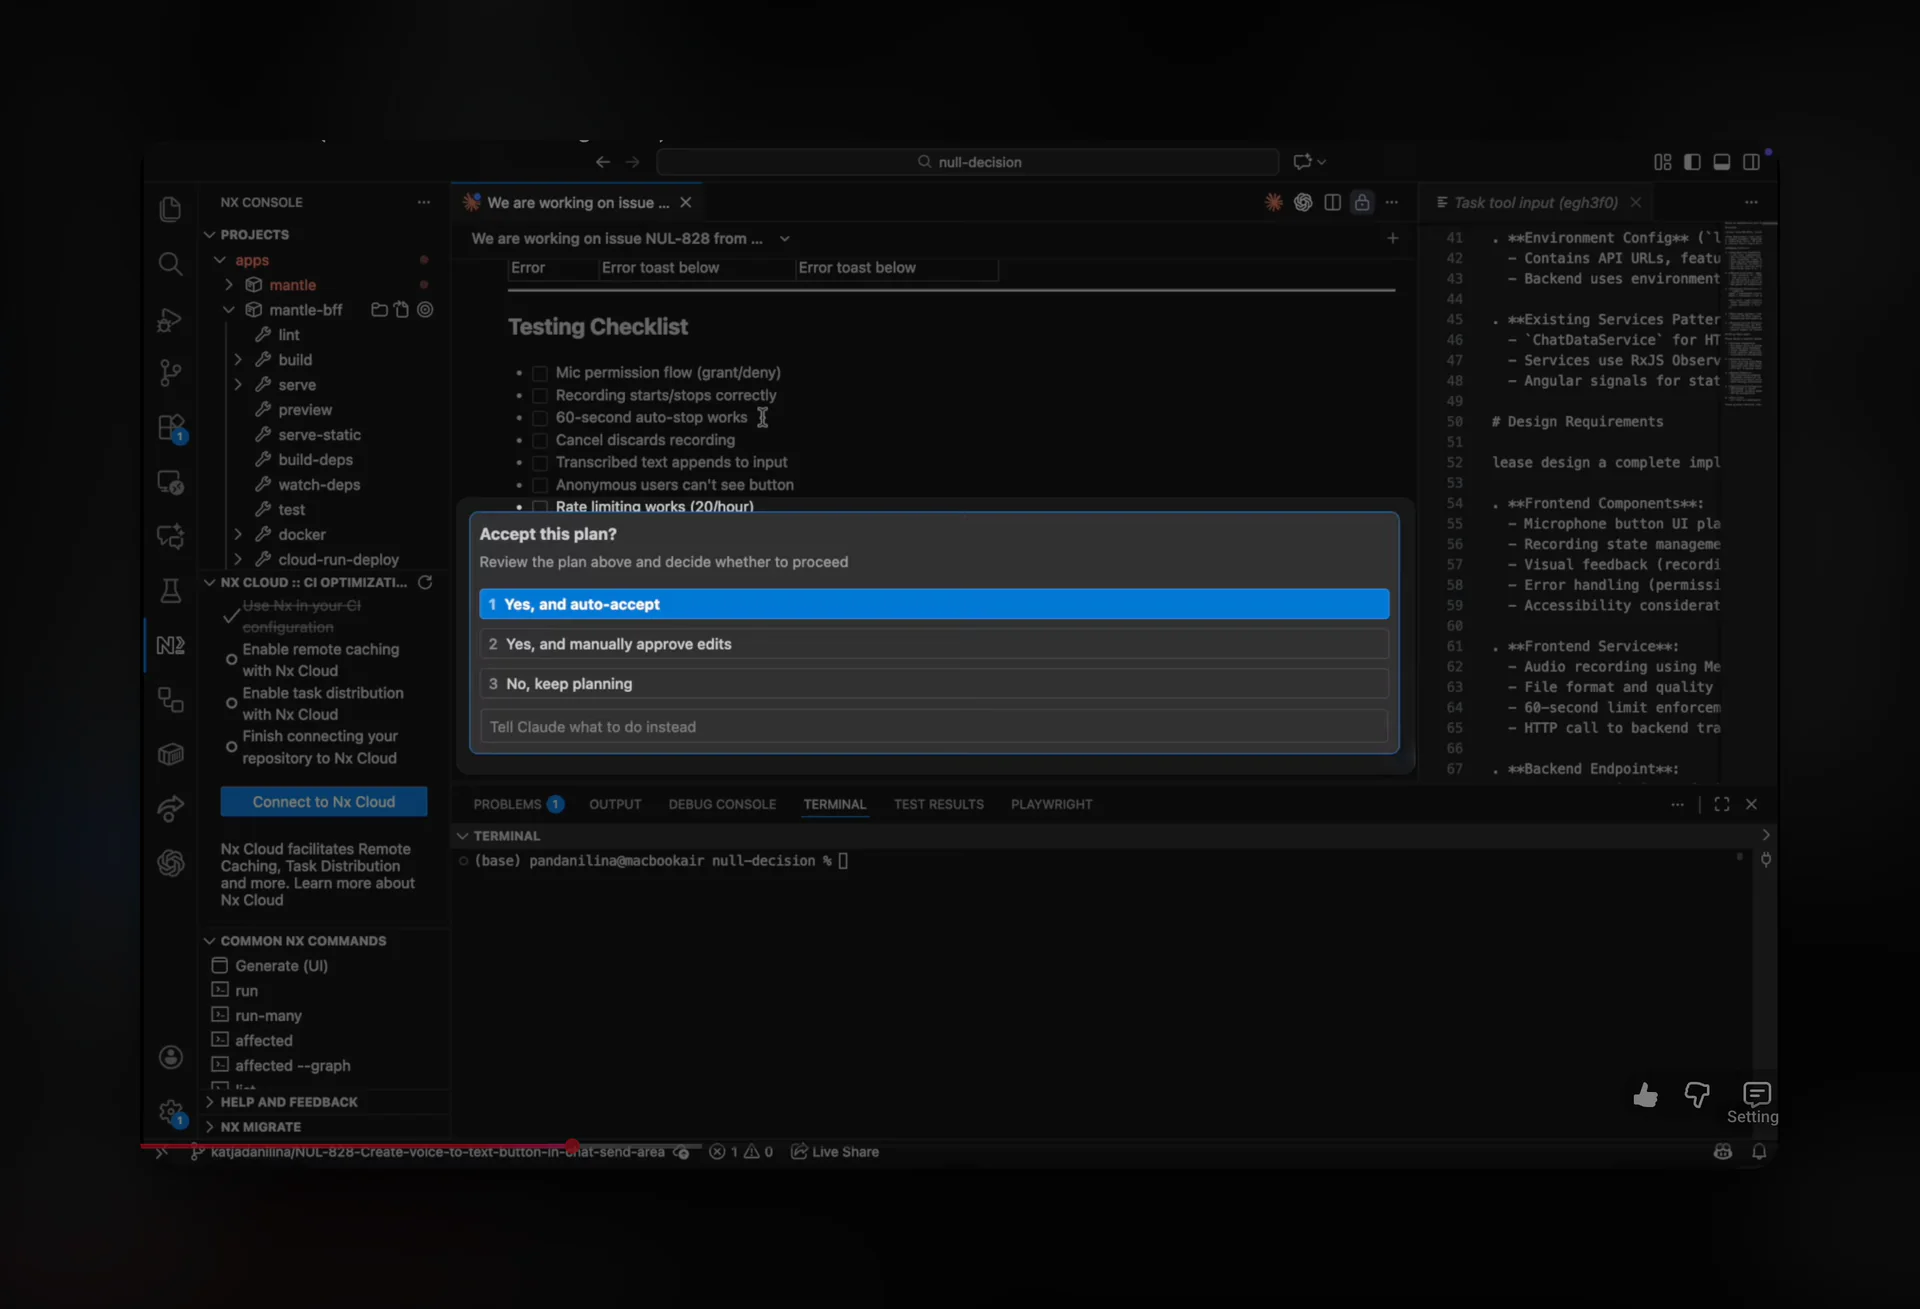Open Accounts in activity bar
The height and width of the screenshot is (1309, 1920).
pyautogui.click(x=171, y=1057)
